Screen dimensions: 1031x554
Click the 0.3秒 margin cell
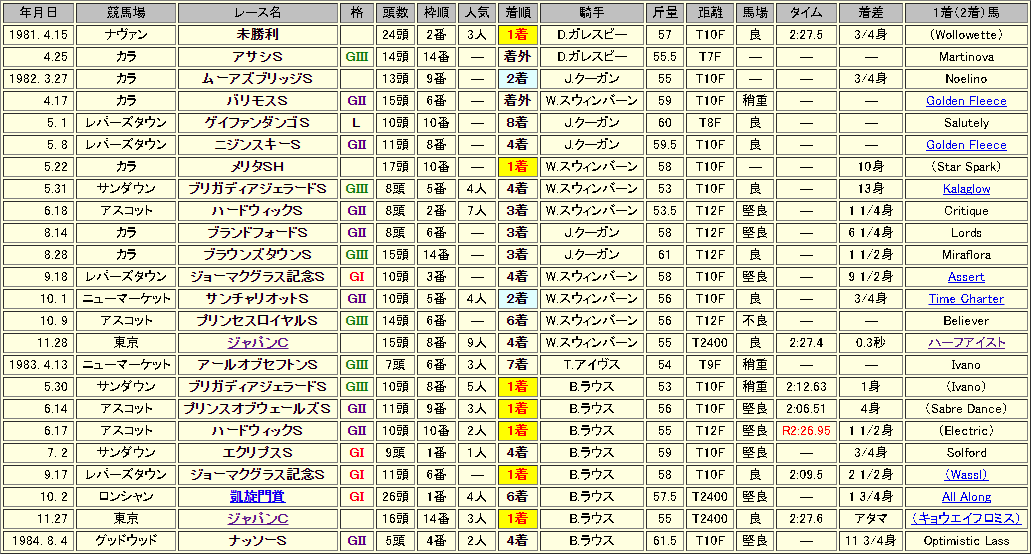click(871, 342)
